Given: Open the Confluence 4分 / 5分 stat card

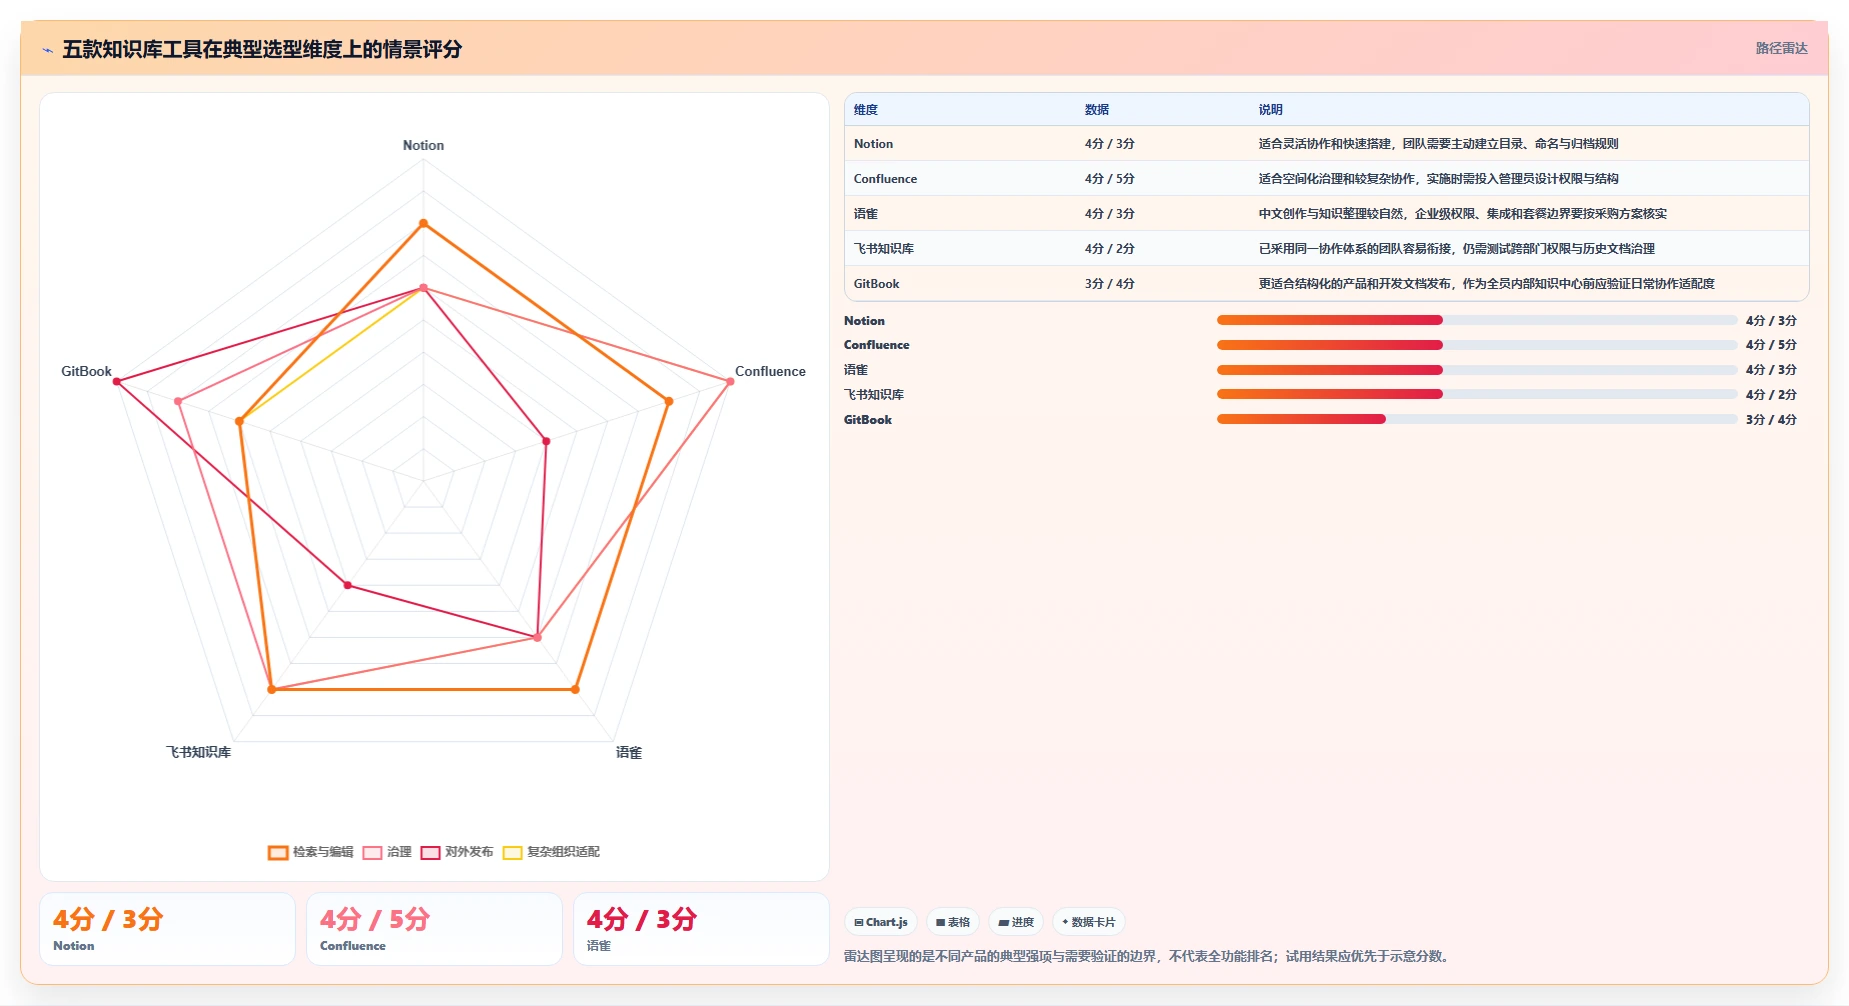Looking at the screenshot, I should pyautogui.click(x=434, y=929).
